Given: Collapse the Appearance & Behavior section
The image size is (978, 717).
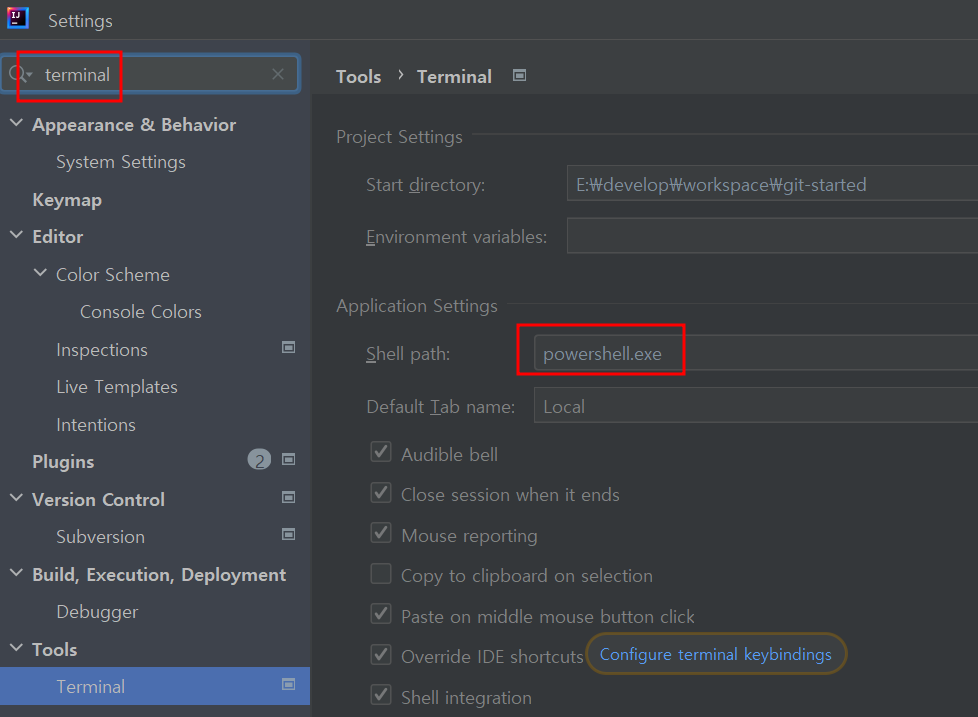Looking at the screenshot, I should click(16, 124).
